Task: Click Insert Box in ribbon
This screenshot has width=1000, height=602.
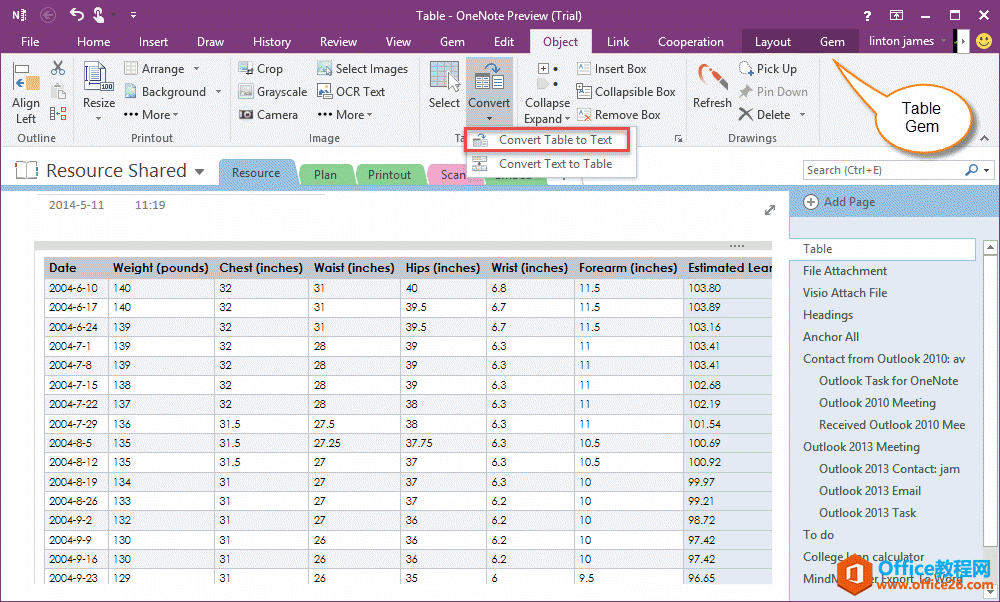Action: pyautogui.click(x=619, y=69)
